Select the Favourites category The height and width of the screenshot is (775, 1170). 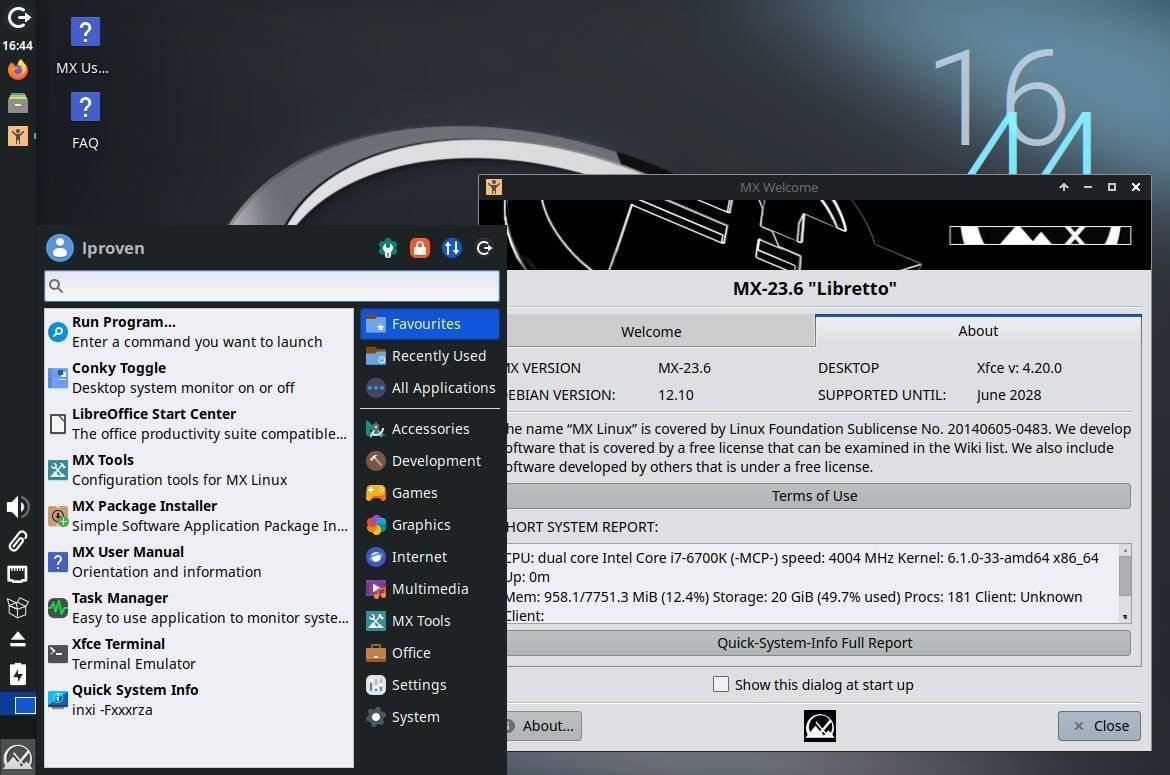(x=430, y=324)
